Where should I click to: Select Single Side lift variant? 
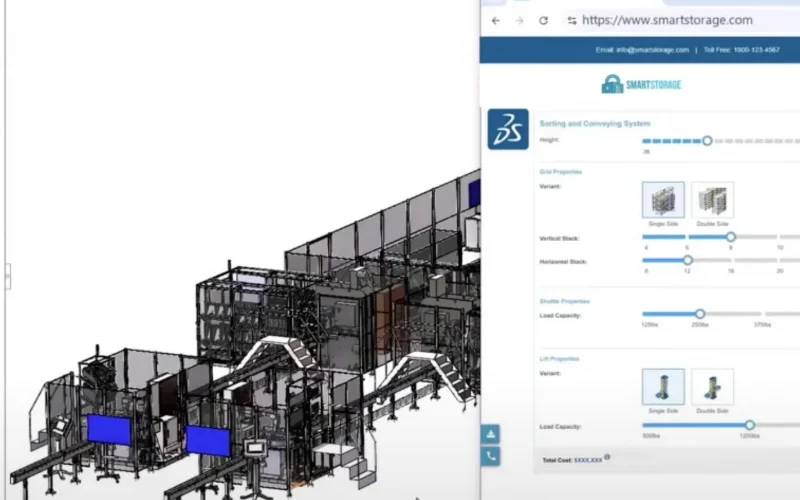pos(663,386)
